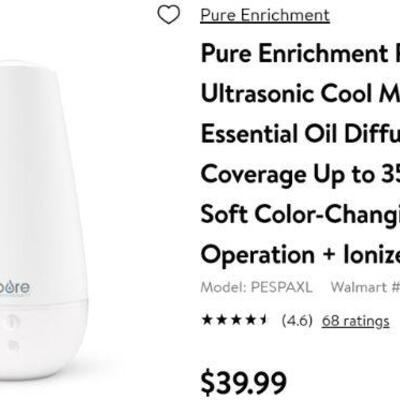400x400 pixels.
Task: Click the Pure Enrichment title heading line
Action: tap(300, 54)
